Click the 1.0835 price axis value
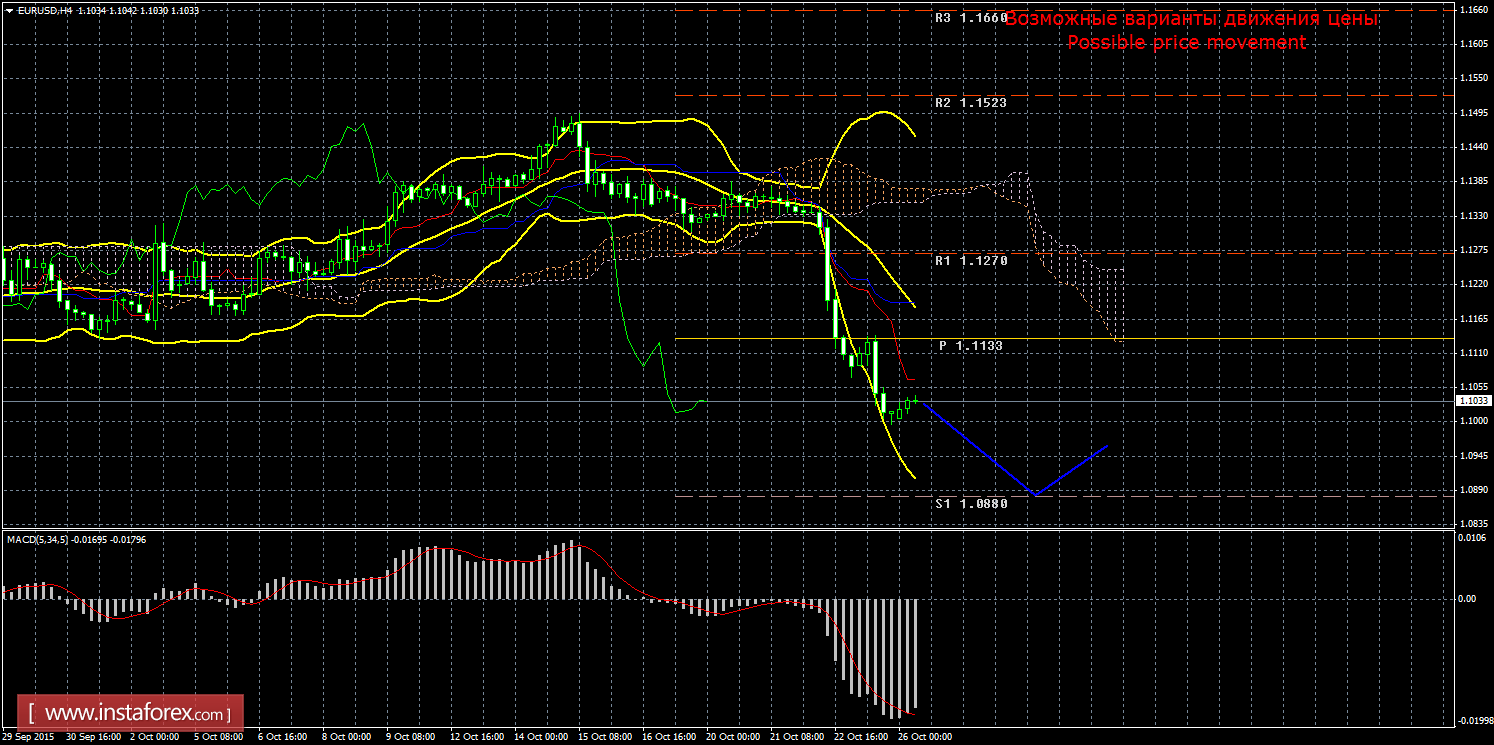 pyautogui.click(x=1471, y=524)
